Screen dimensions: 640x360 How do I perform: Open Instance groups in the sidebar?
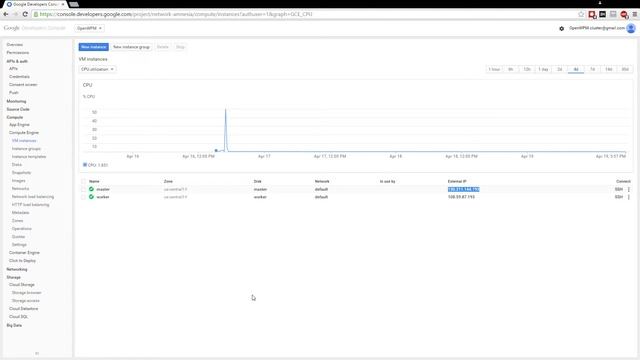point(26,149)
